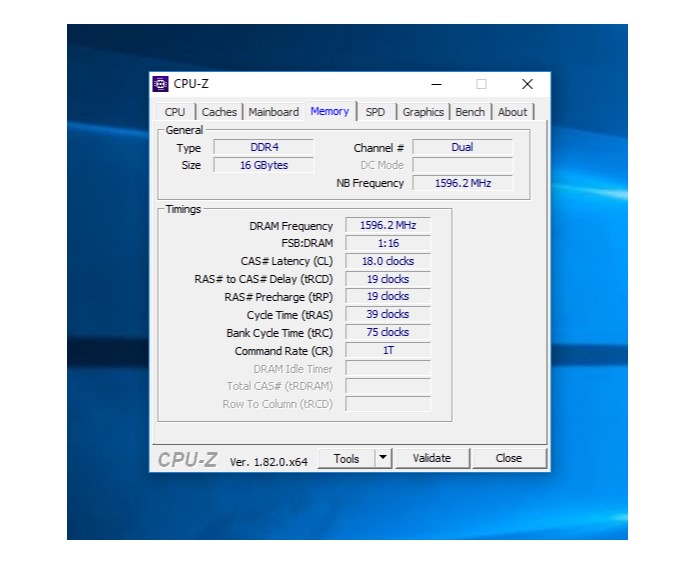Click the Channel # label
The width and height of the screenshot is (696, 564).
tap(379, 148)
